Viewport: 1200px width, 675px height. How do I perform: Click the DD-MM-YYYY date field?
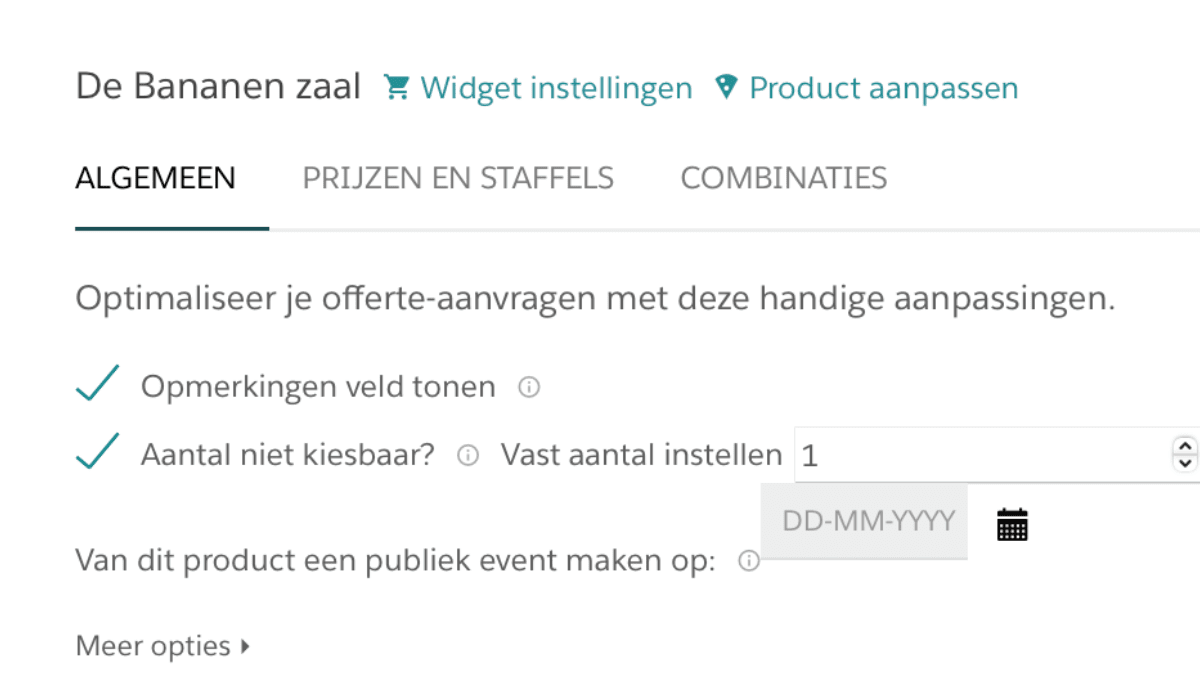coord(864,521)
